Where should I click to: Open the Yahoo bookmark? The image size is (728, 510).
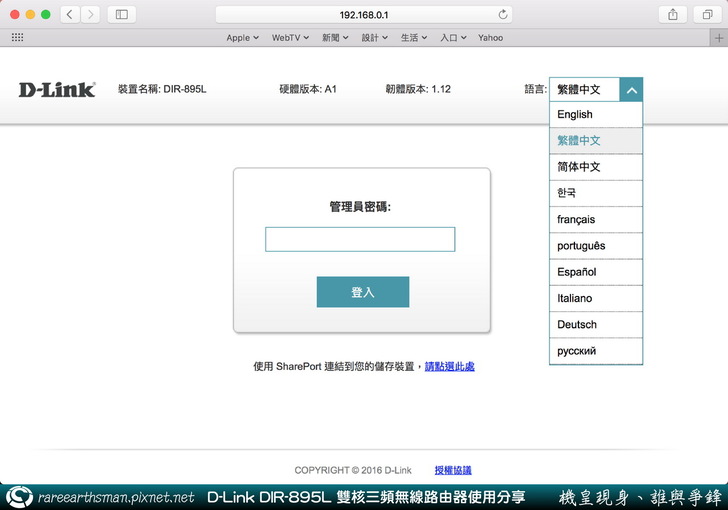pyautogui.click(x=490, y=38)
